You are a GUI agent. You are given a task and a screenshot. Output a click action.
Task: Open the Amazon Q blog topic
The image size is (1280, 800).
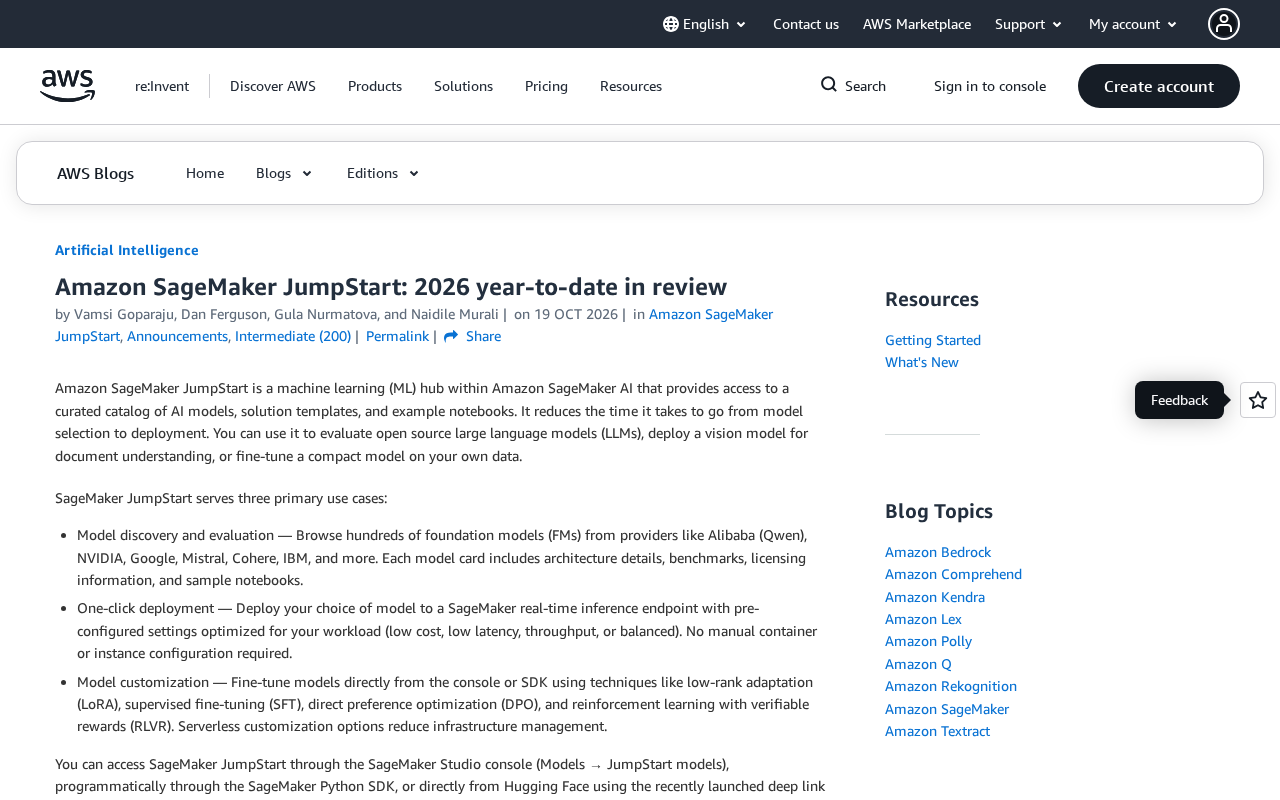(x=918, y=664)
